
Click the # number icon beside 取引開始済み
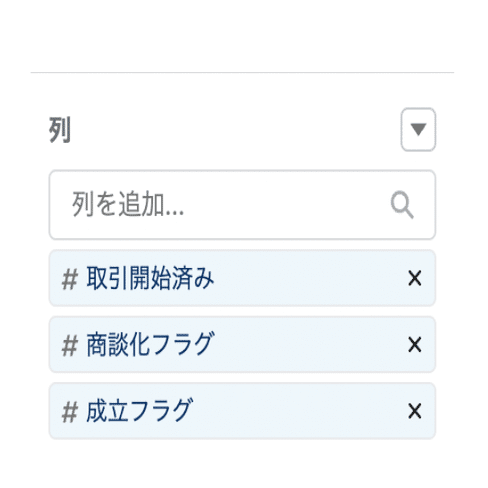point(70,279)
